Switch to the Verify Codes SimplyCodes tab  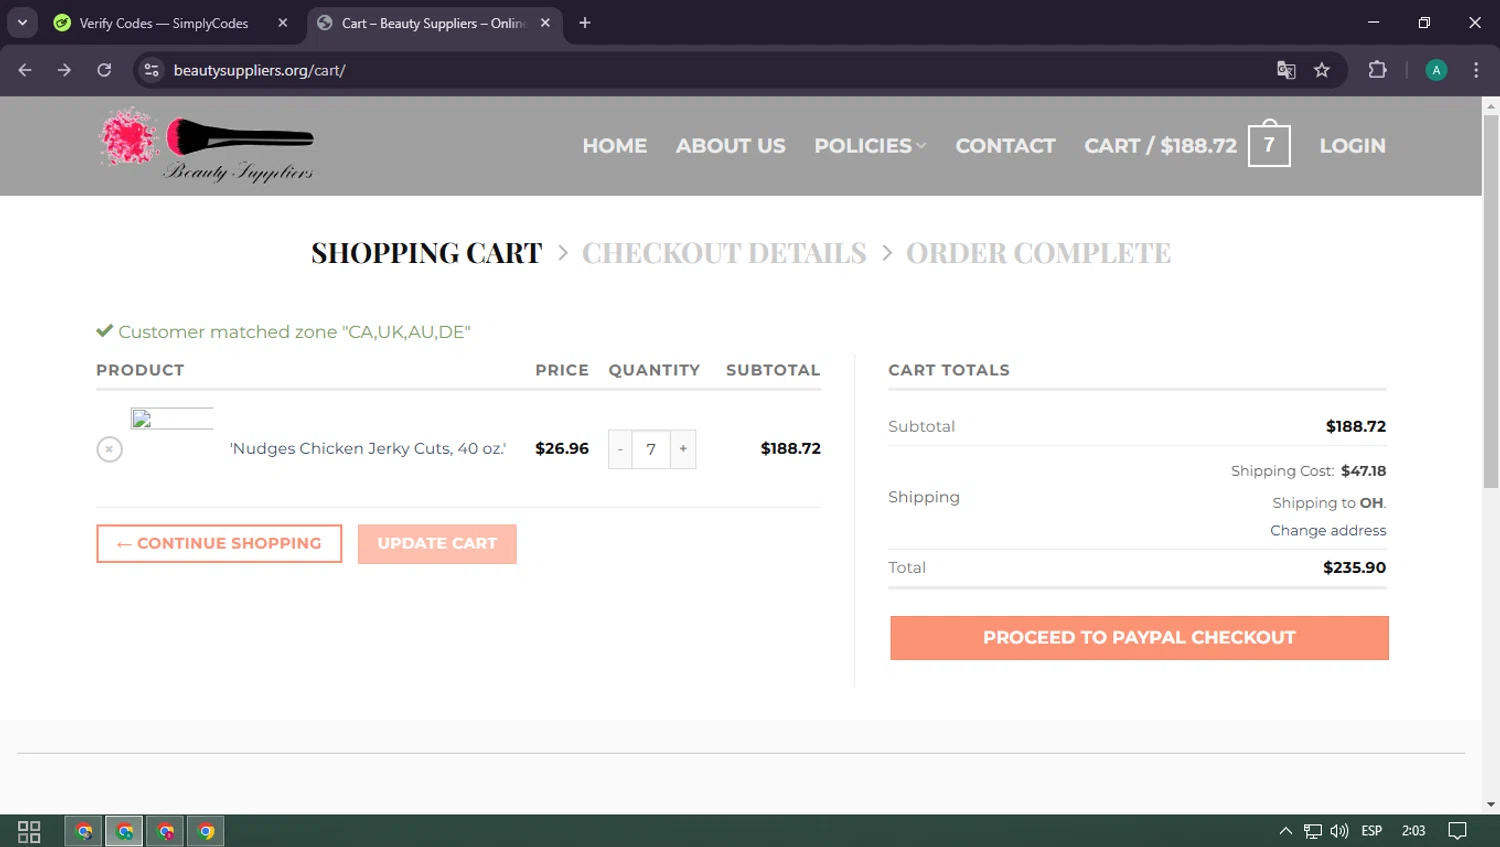163,23
